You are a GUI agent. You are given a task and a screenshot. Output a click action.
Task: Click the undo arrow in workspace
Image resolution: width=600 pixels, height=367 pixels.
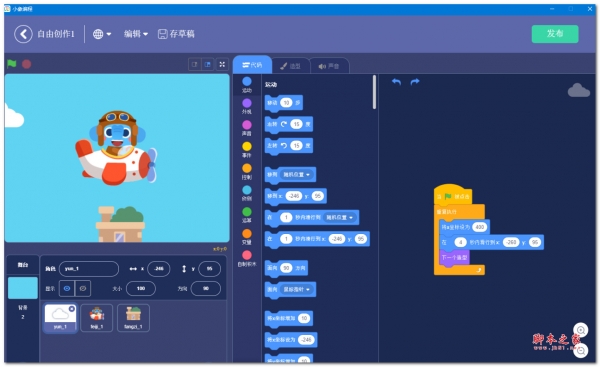pyautogui.click(x=397, y=82)
